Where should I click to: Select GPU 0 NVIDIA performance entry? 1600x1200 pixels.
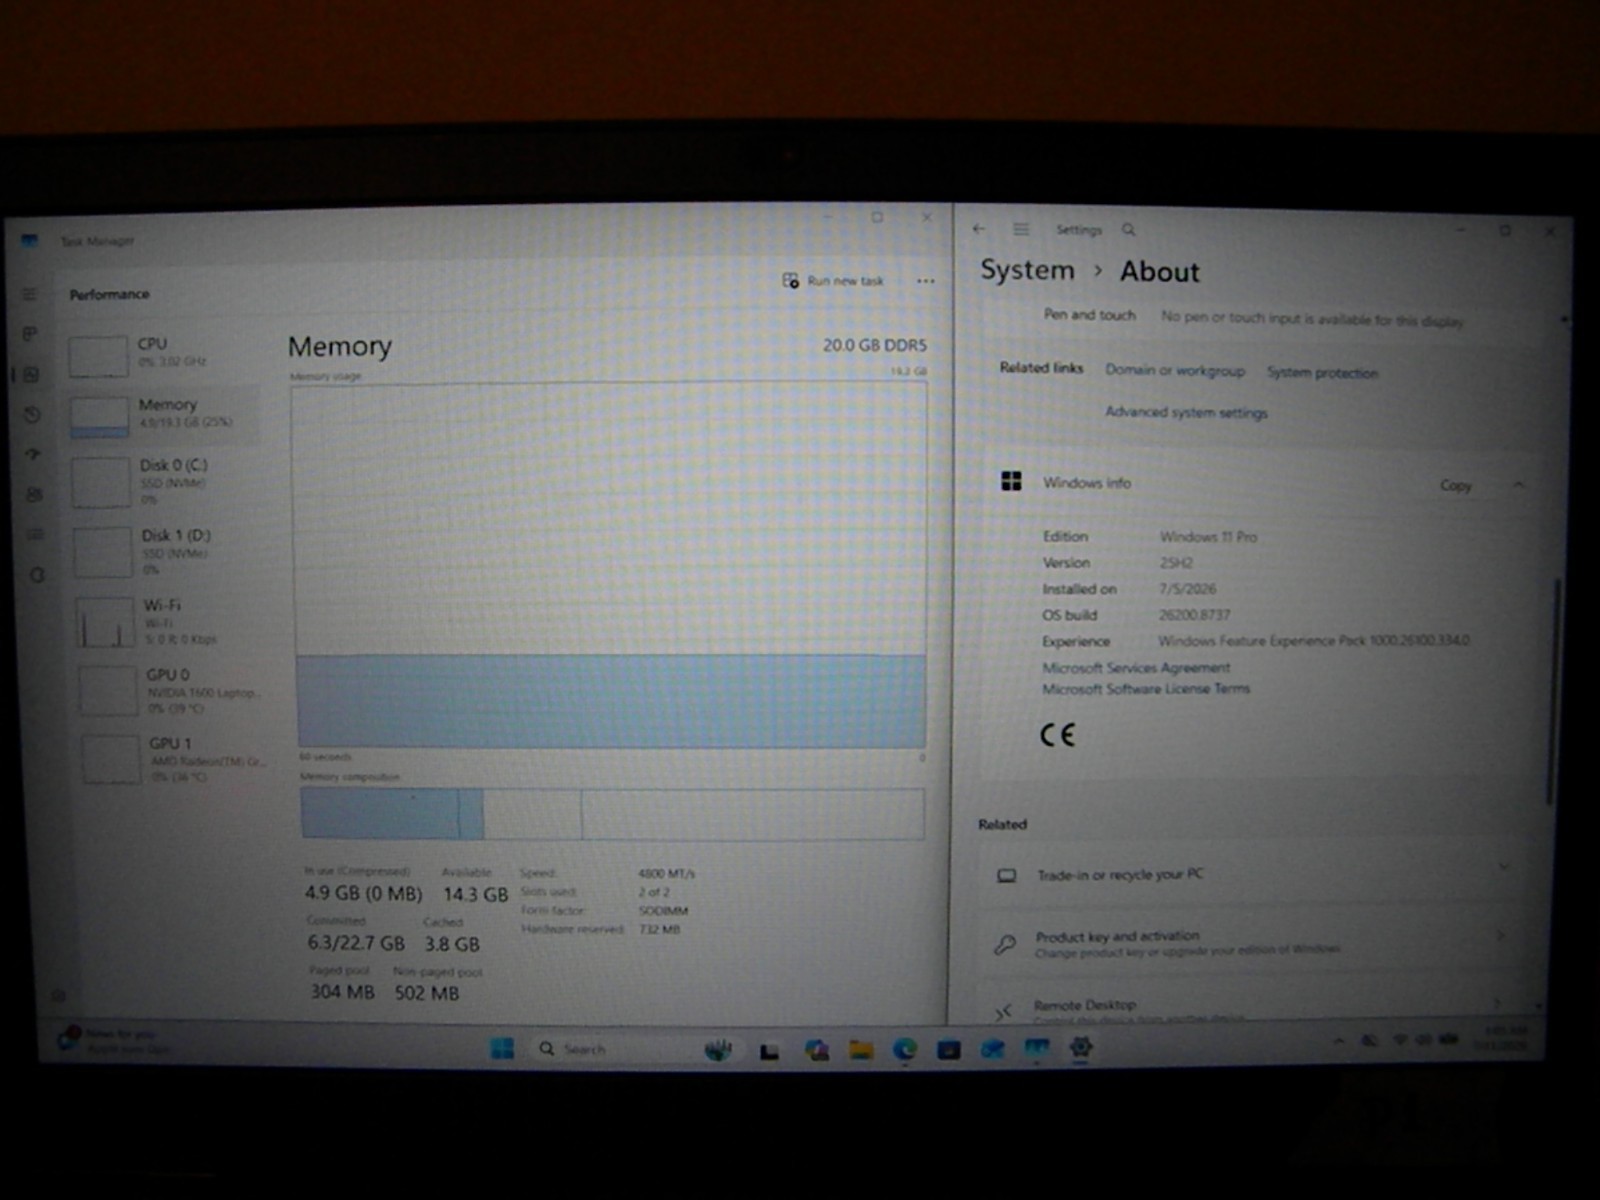pos(172,691)
